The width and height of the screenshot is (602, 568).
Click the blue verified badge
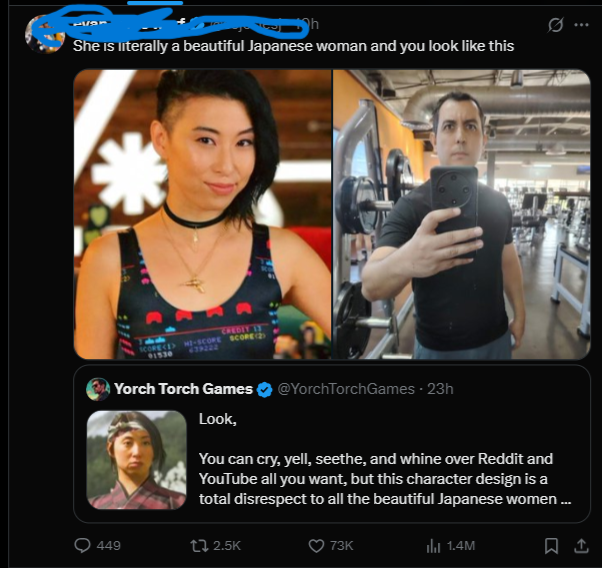(x=265, y=389)
